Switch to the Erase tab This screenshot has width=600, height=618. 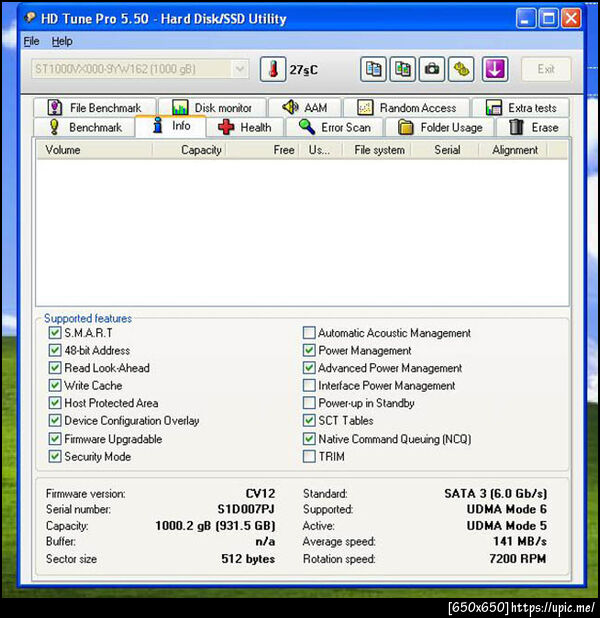[533, 127]
